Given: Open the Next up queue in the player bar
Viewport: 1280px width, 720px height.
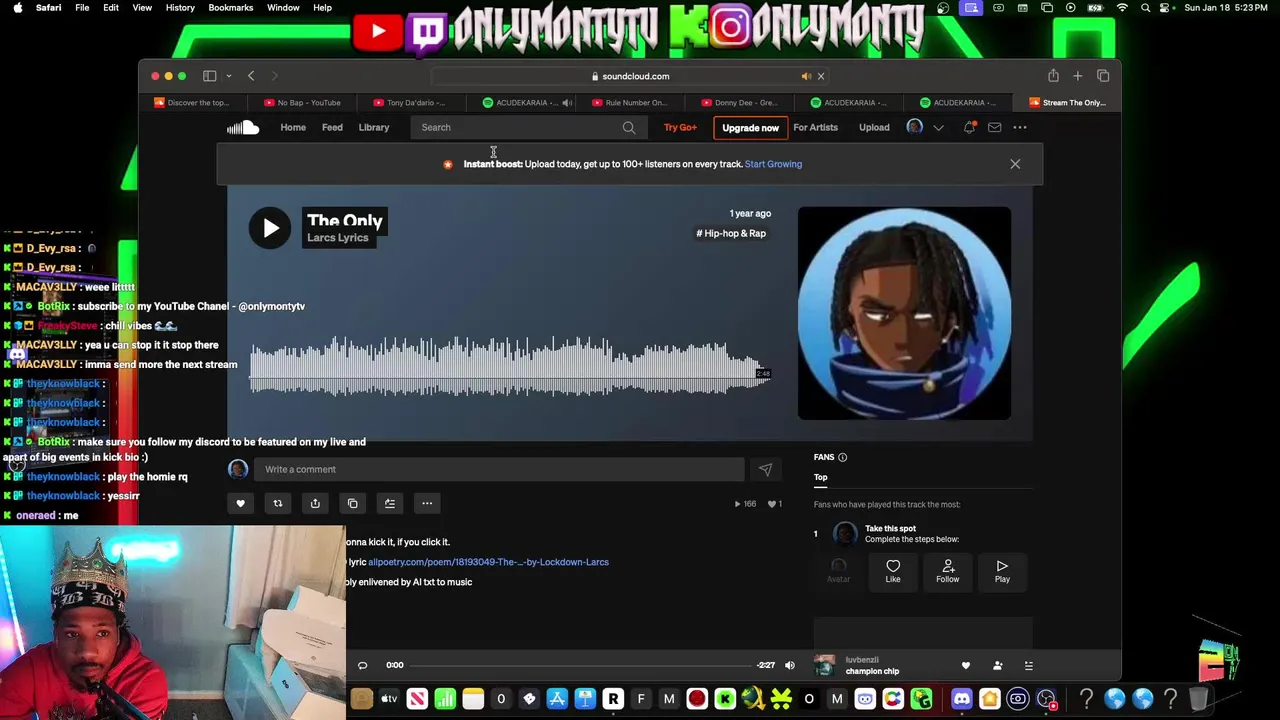Looking at the screenshot, I should pyautogui.click(x=1028, y=665).
